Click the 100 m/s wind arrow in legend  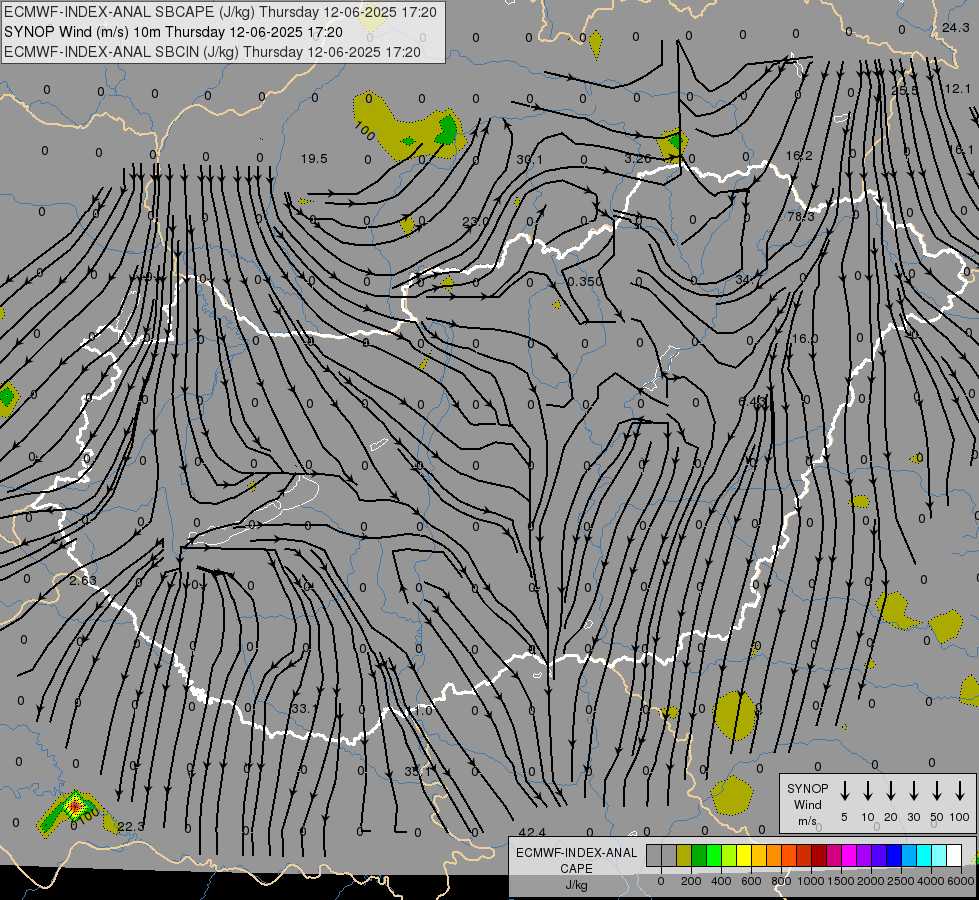click(960, 791)
